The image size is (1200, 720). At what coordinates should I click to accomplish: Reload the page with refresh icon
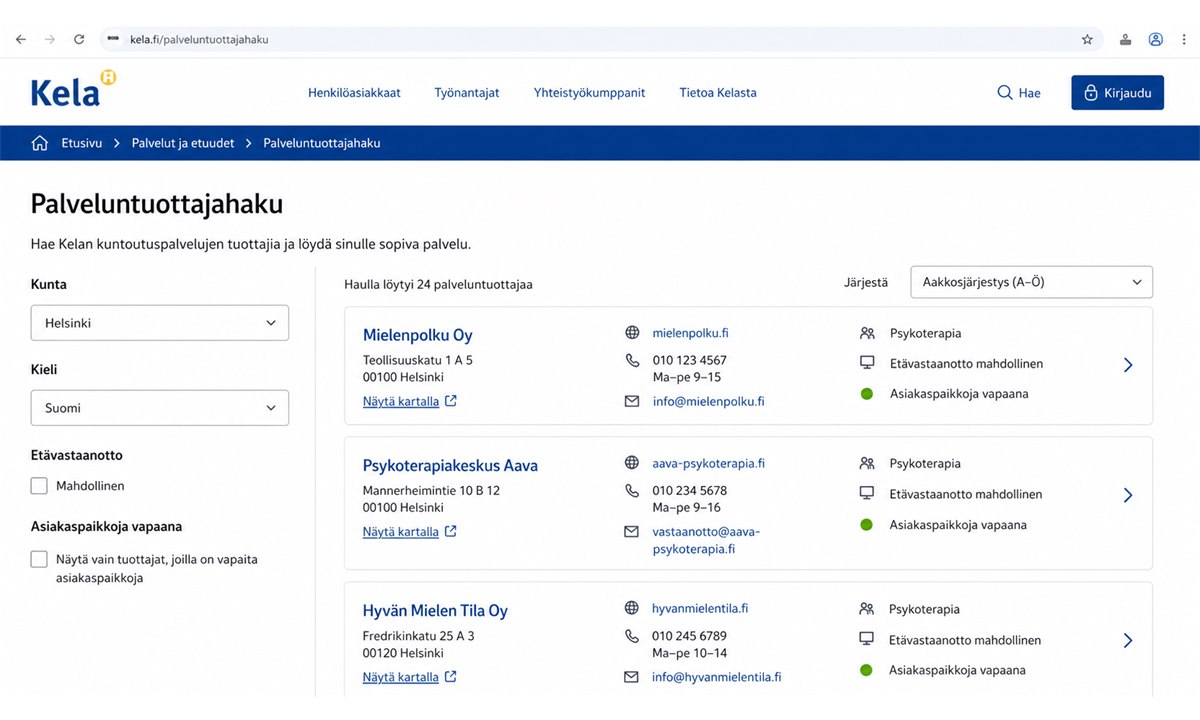[79, 40]
